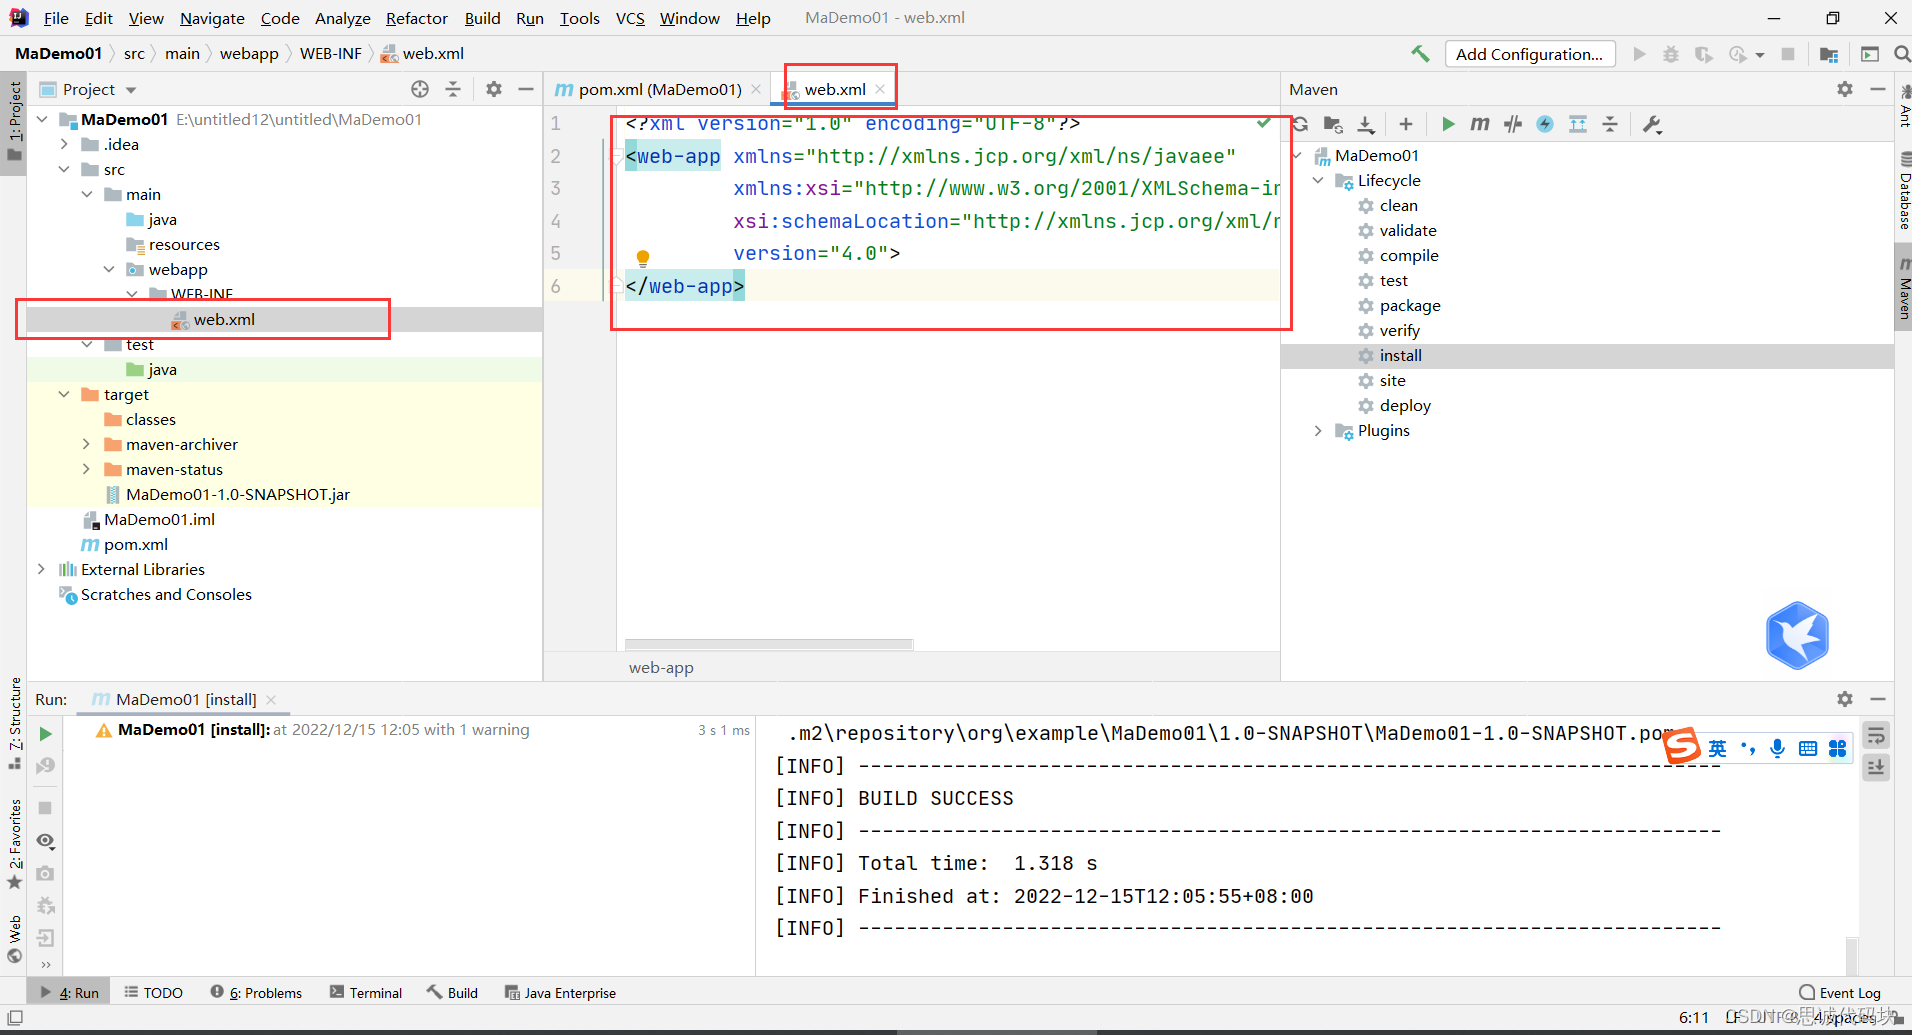Click the Add Configuration... button
Screen dimensions: 1912x1035
(x=1529, y=54)
